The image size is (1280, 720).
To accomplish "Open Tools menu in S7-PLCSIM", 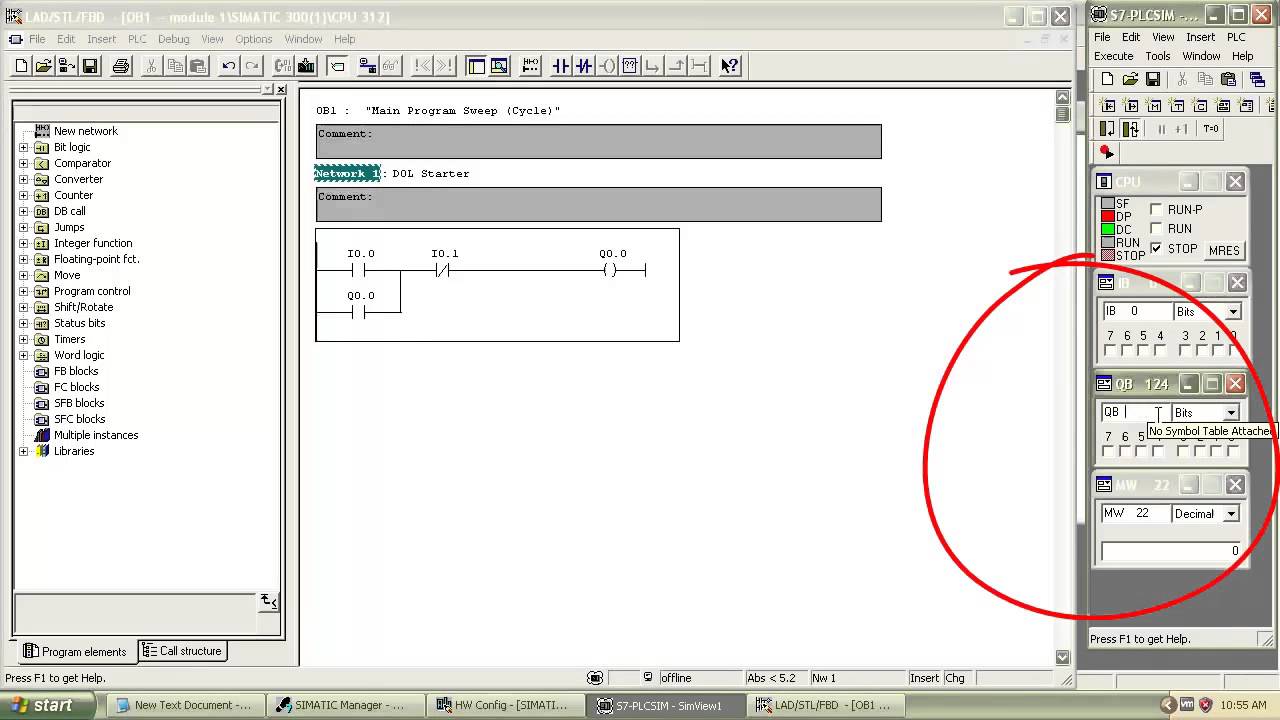I will coord(1157,56).
